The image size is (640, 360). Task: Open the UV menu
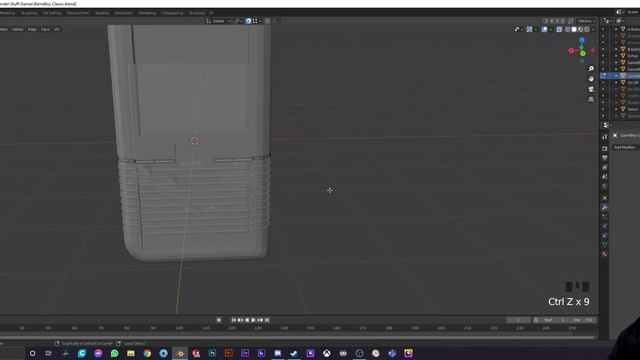56,29
